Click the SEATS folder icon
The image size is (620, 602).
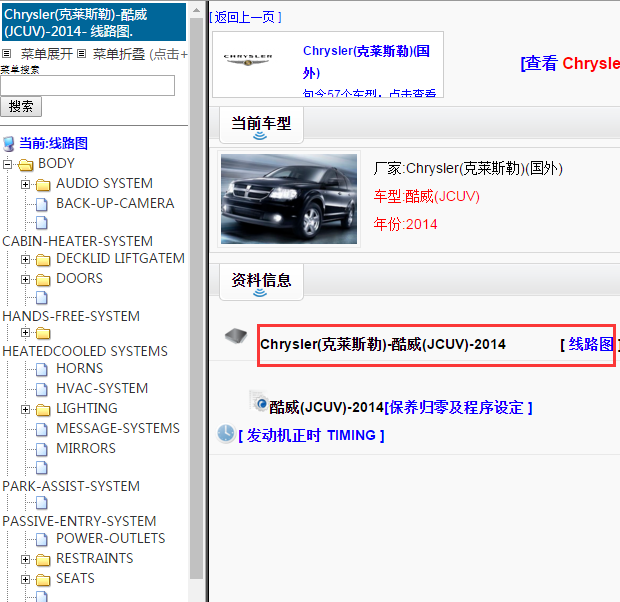click(x=43, y=579)
